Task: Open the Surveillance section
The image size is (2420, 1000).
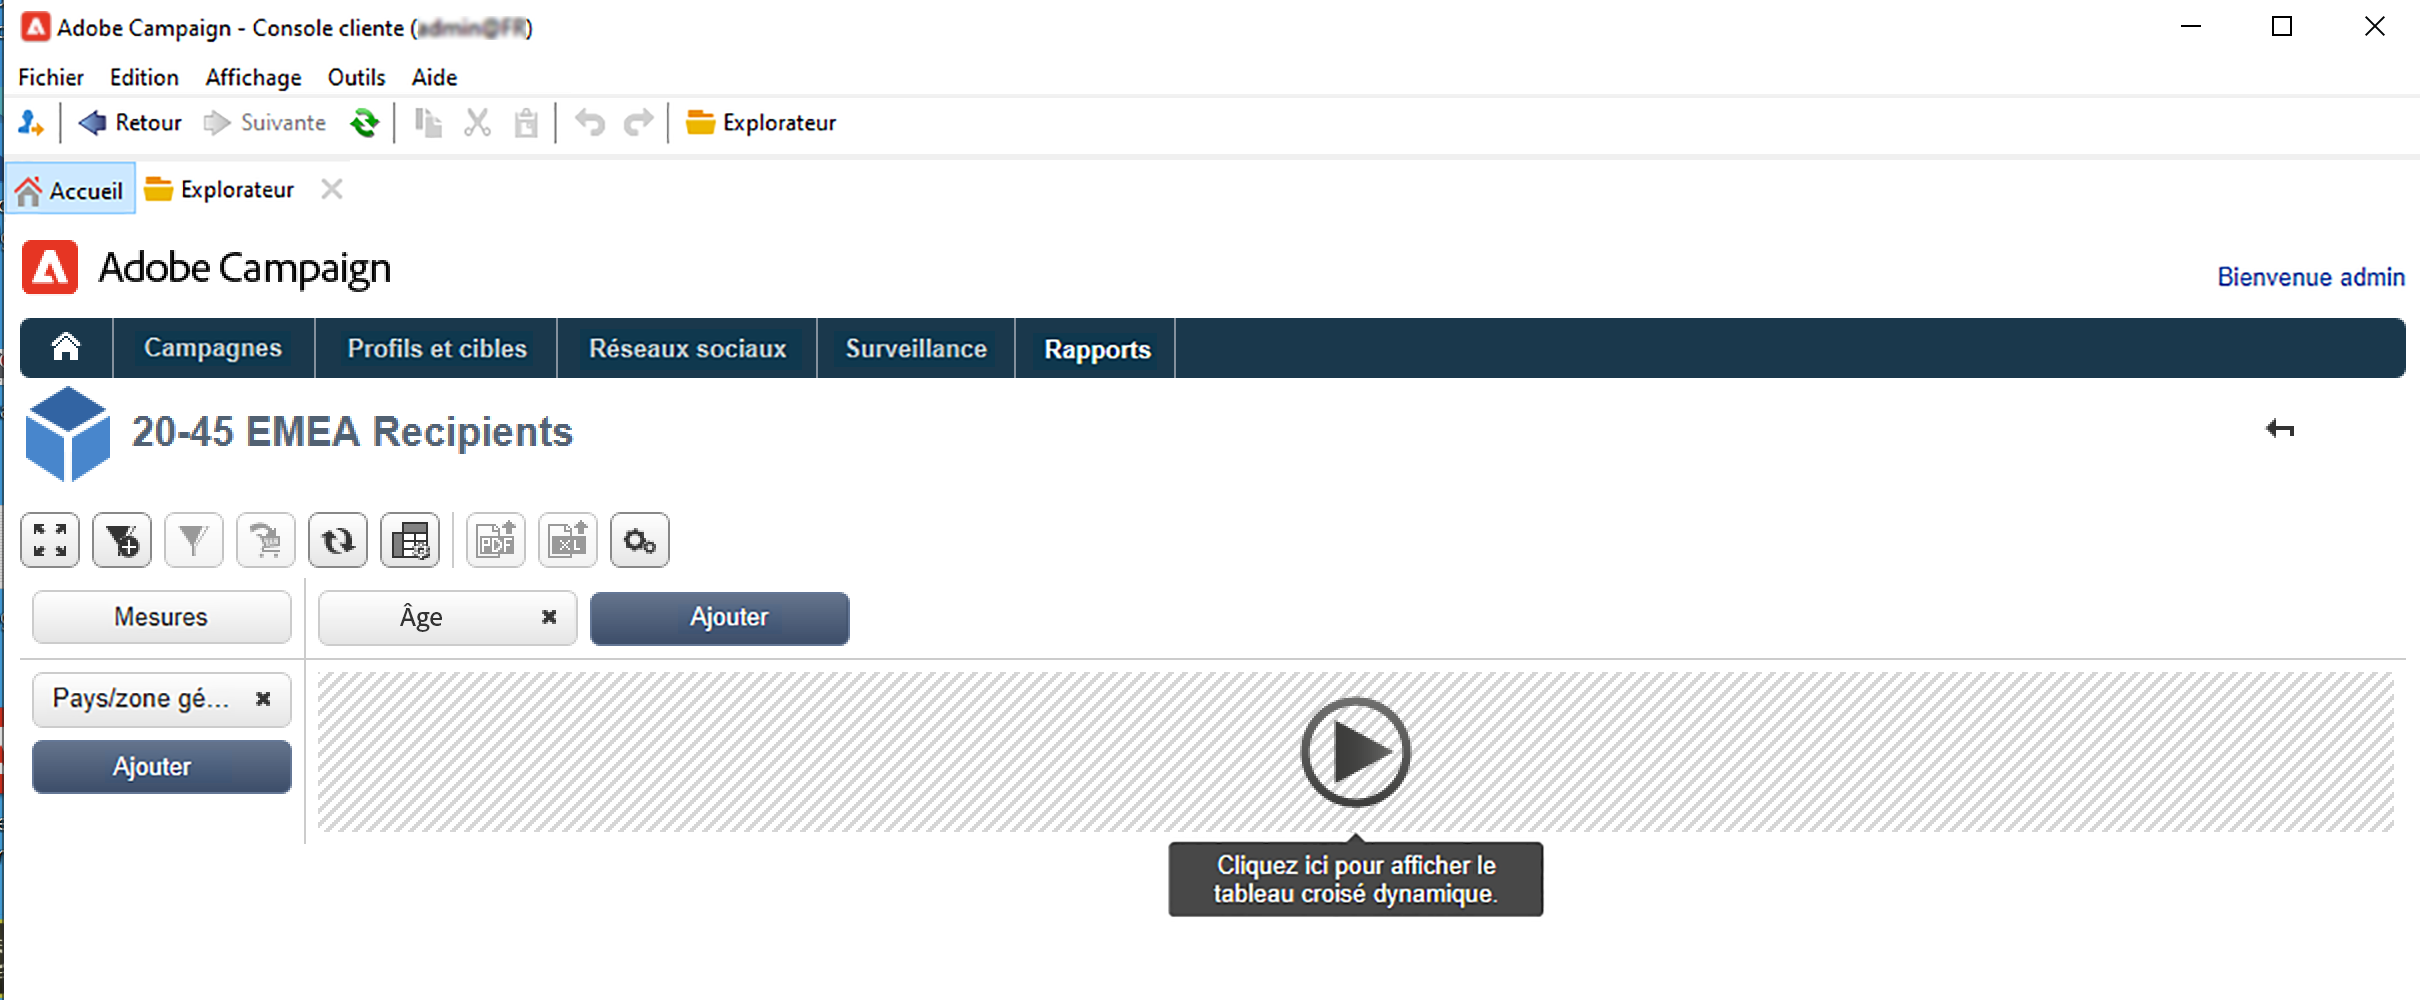Action: (x=916, y=348)
